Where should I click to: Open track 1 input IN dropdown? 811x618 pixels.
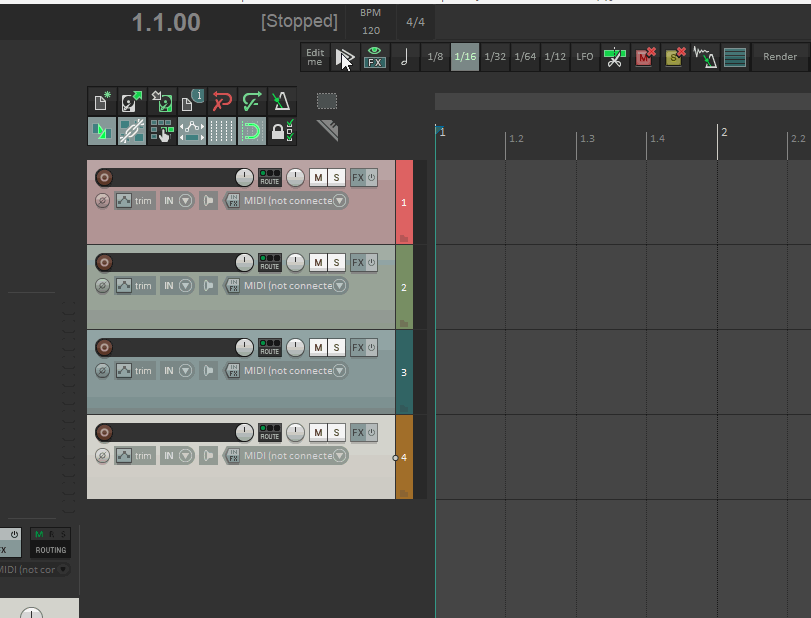click(x=176, y=201)
